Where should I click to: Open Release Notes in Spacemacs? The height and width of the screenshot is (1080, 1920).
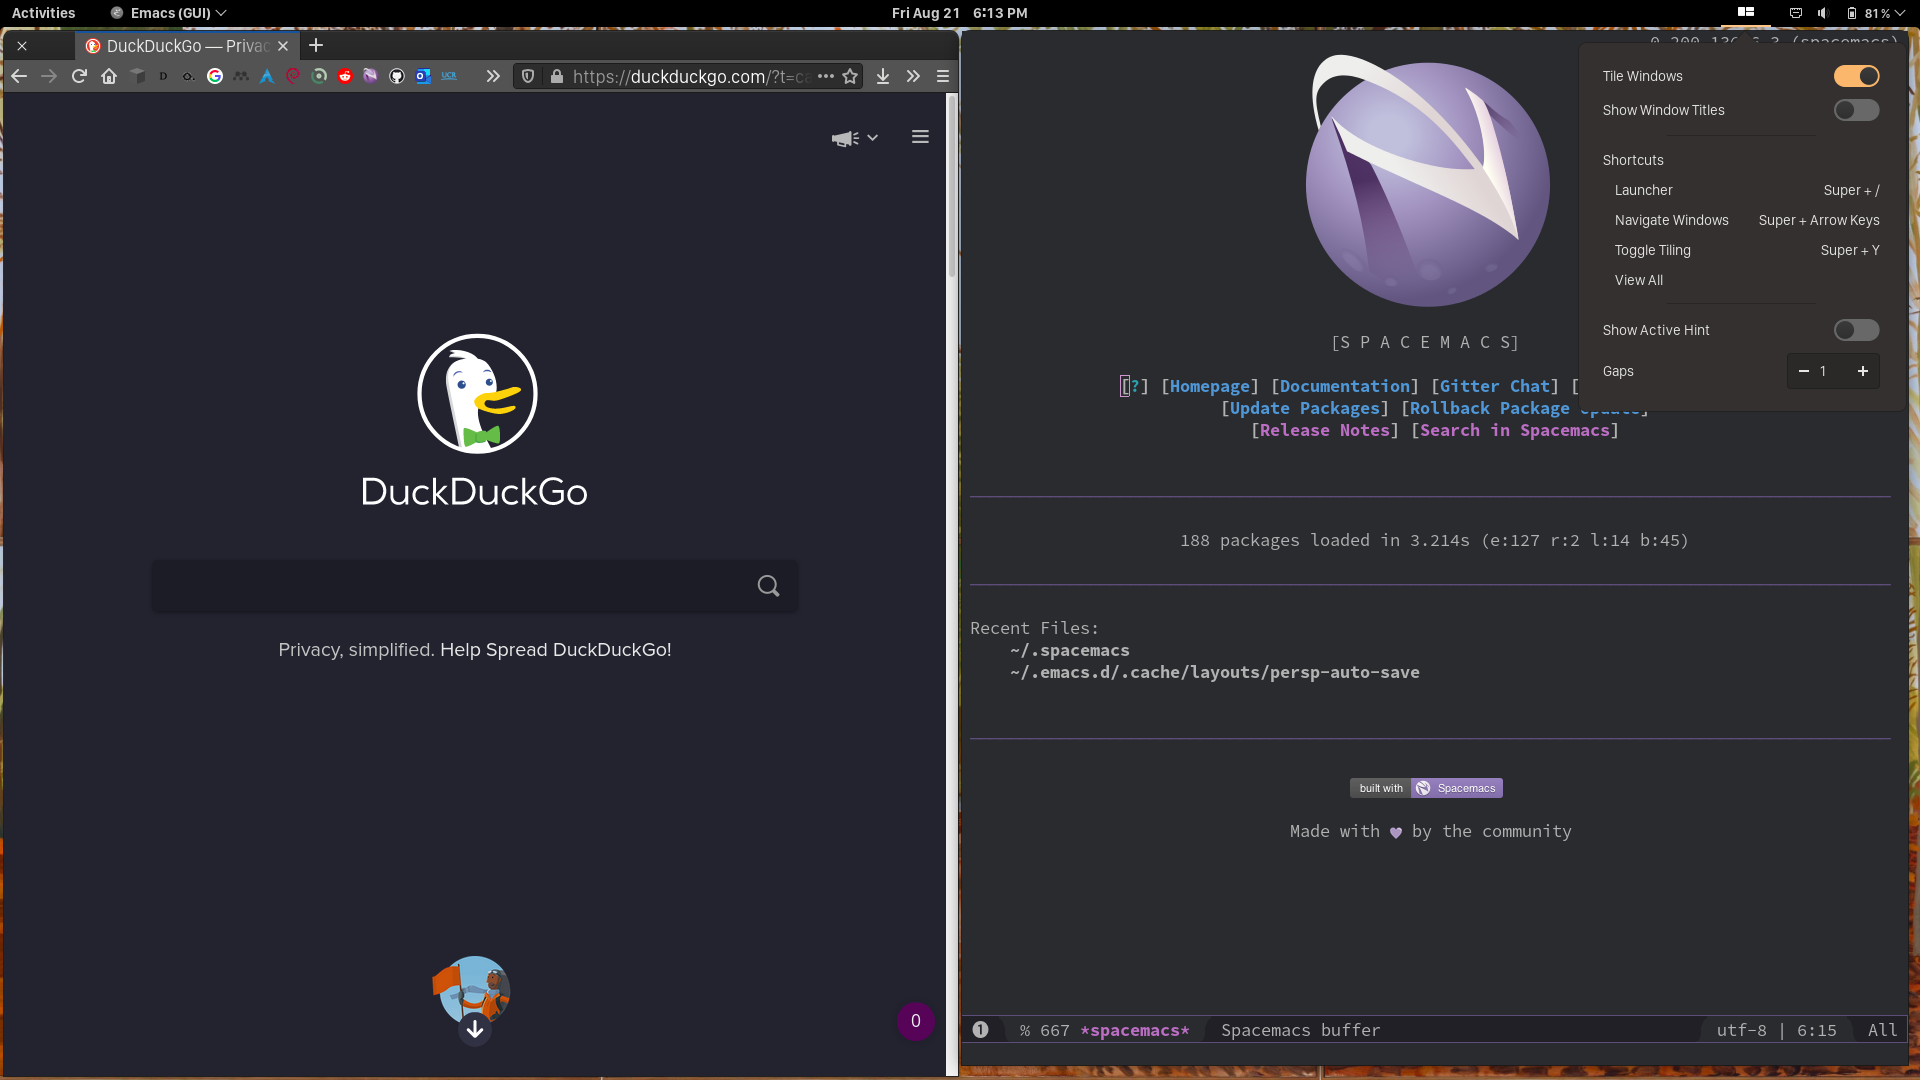(x=1324, y=430)
